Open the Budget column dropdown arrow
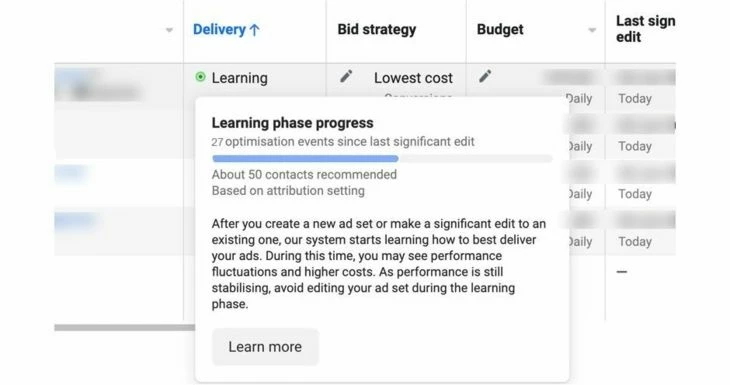 tap(592, 30)
